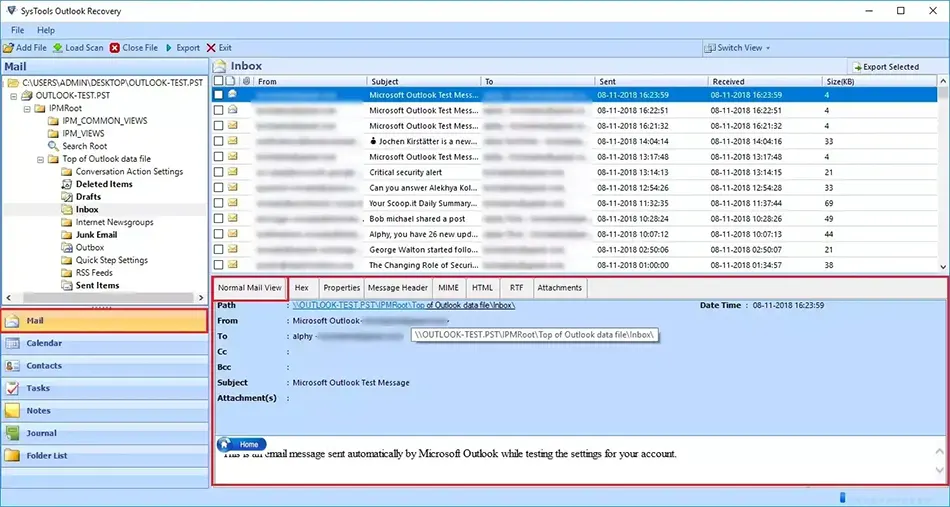Click the Tasks icon in navigation pane

click(x=12, y=388)
